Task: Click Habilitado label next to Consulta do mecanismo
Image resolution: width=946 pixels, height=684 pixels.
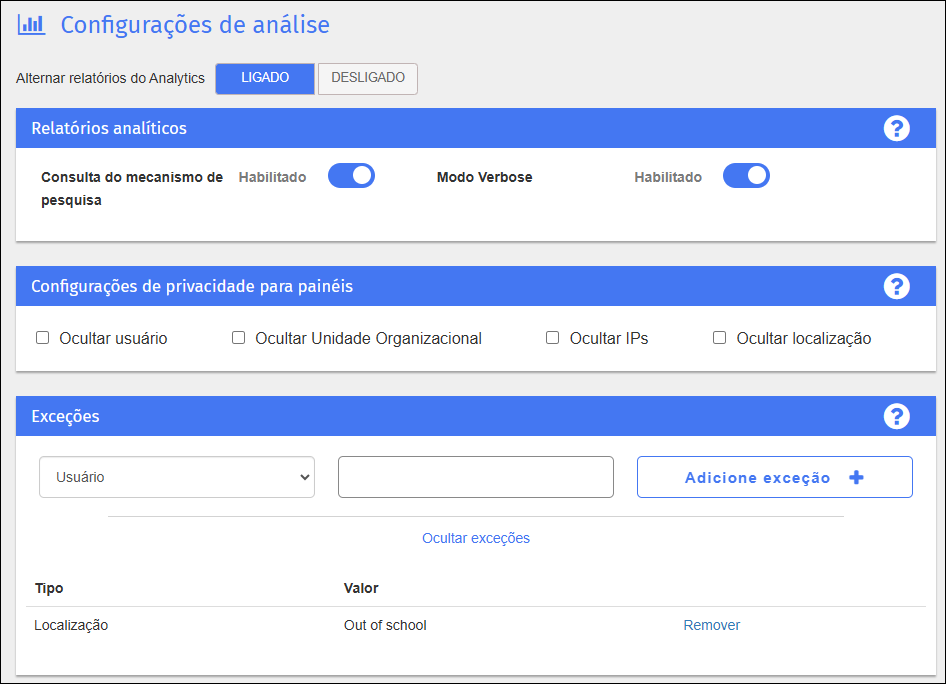Action: coord(272,177)
